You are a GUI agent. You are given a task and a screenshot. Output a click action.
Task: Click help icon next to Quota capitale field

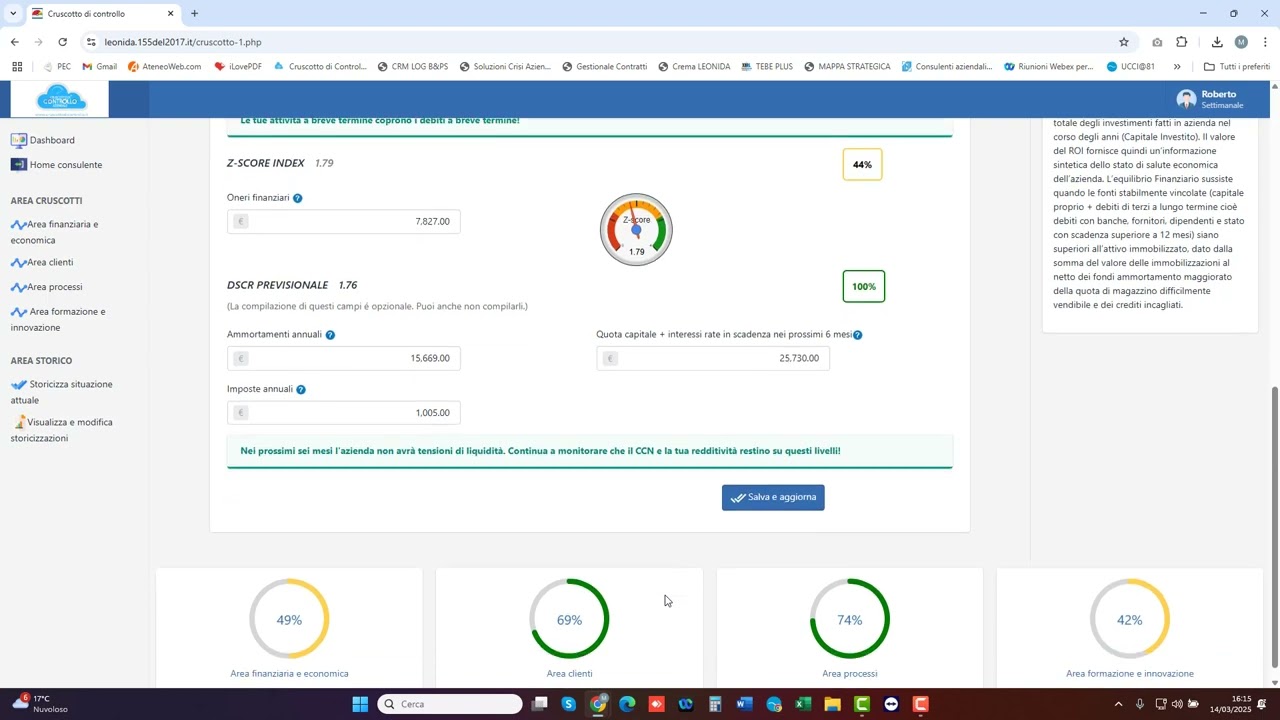(x=858, y=335)
